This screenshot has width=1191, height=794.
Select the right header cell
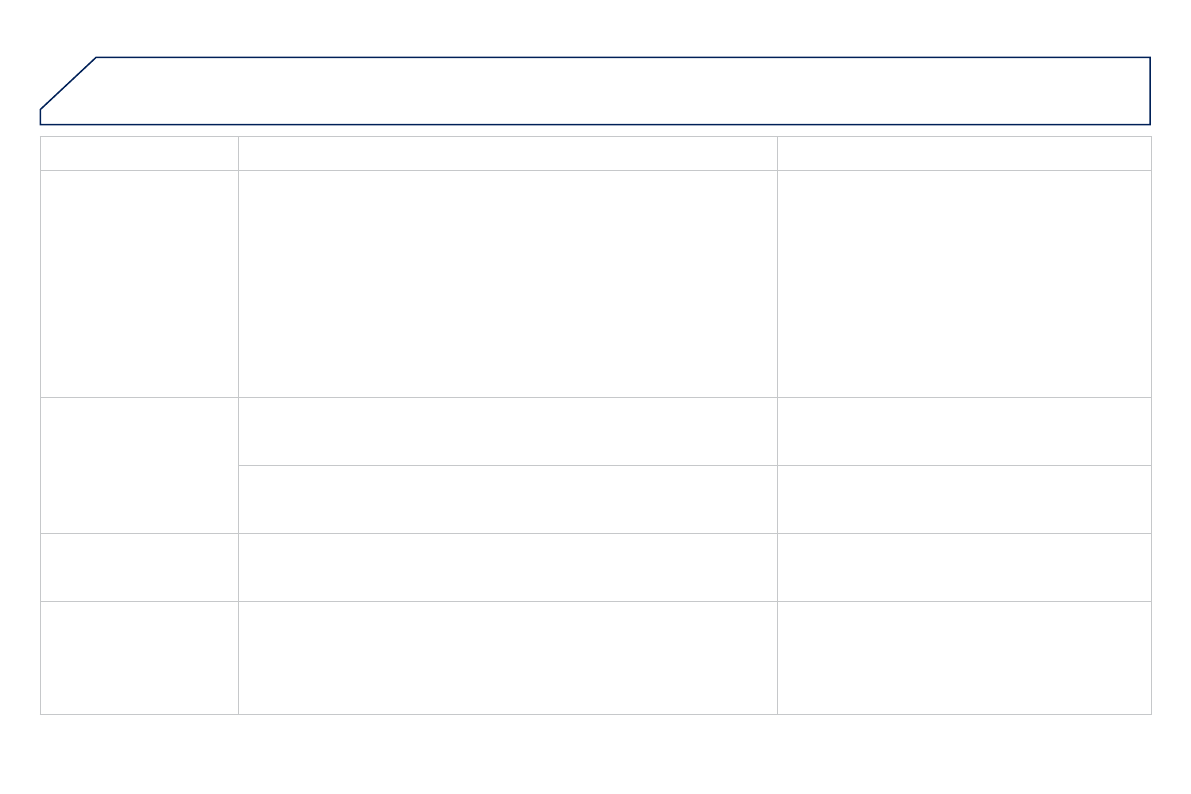coord(964,154)
